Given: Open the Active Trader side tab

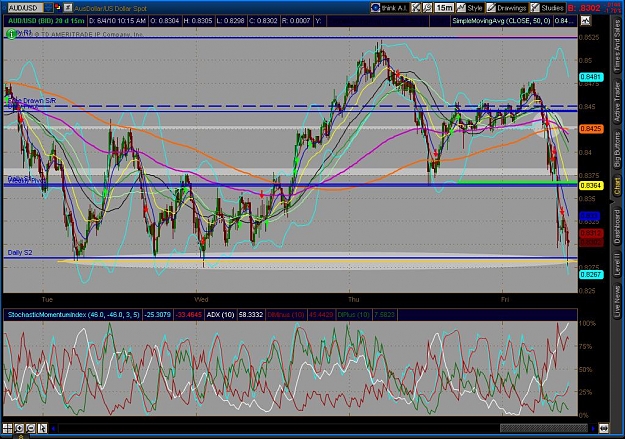Looking at the screenshot, I should pyautogui.click(x=617, y=101).
